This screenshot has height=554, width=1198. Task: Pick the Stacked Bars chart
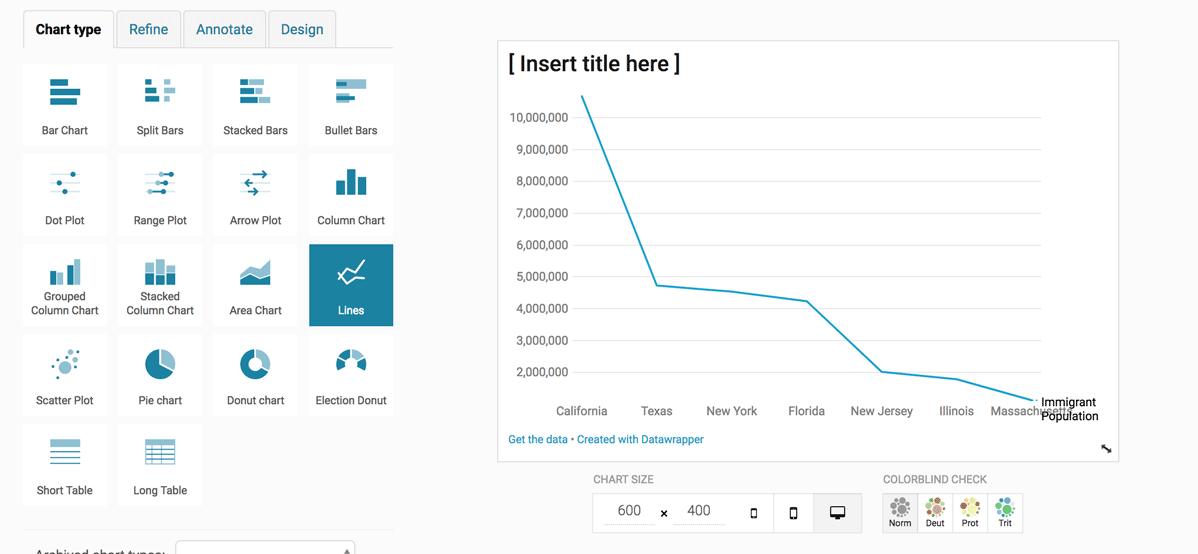pos(255,105)
